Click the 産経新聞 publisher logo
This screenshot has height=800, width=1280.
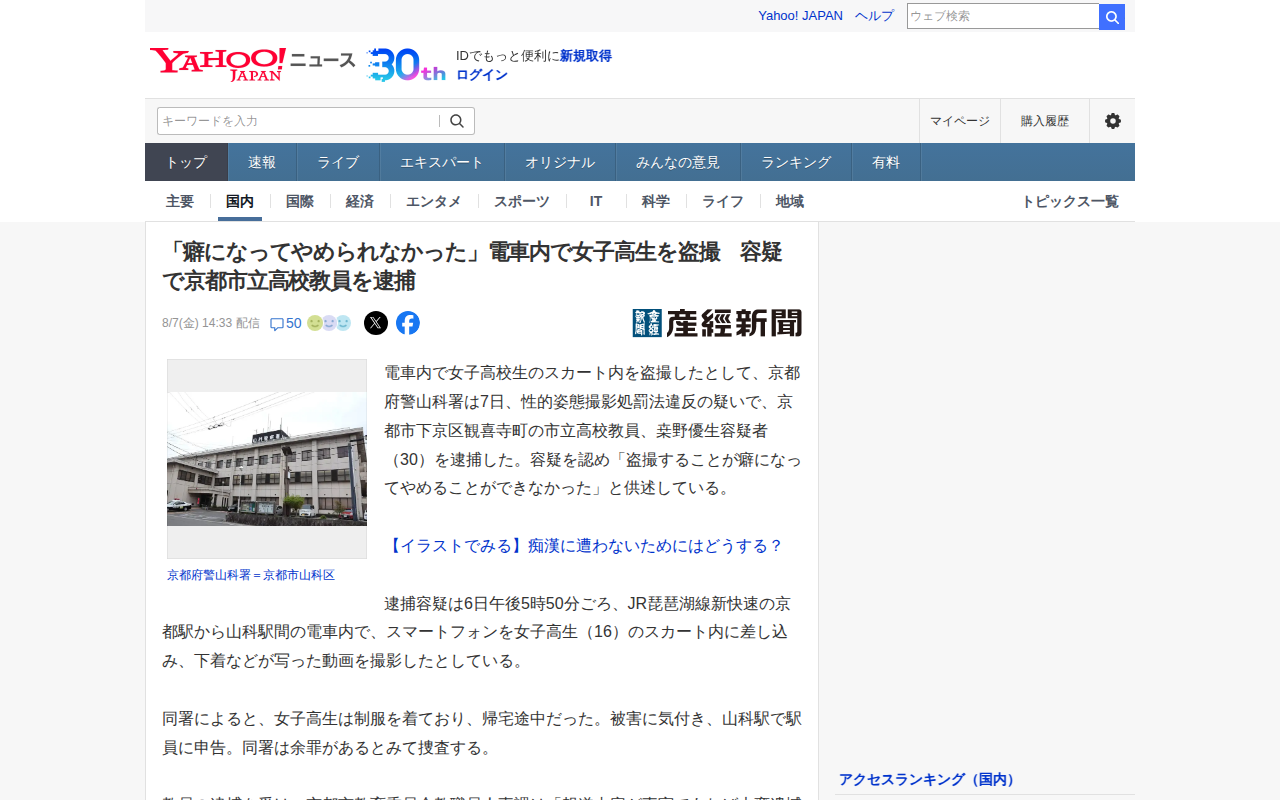(x=717, y=323)
